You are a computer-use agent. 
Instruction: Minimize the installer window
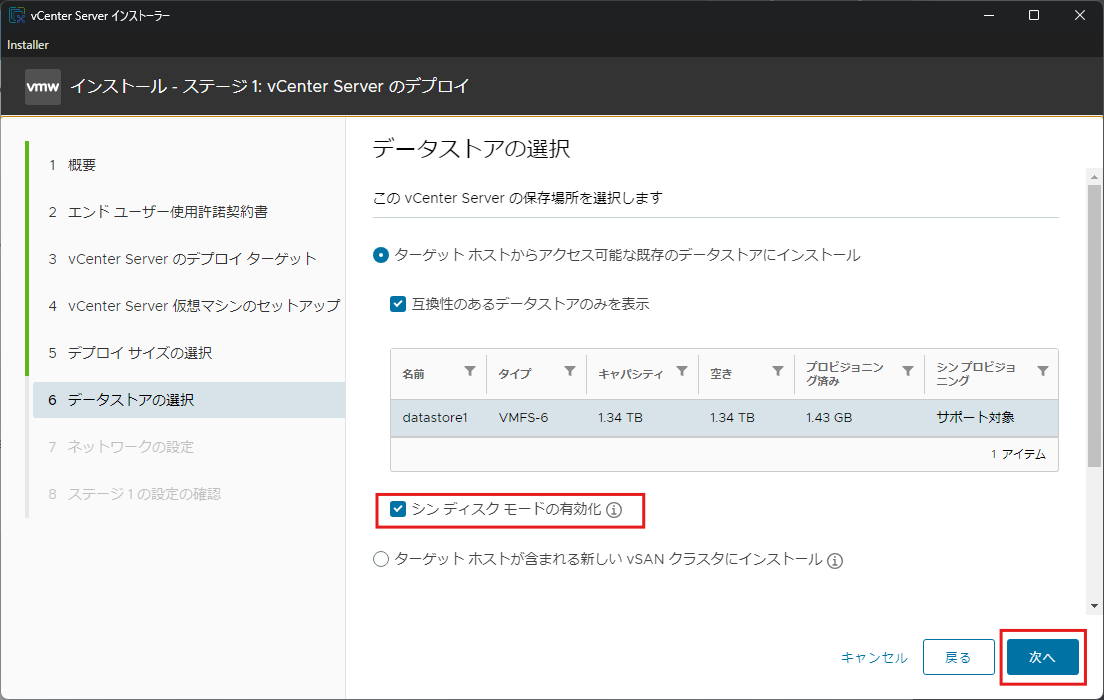tap(989, 15)
